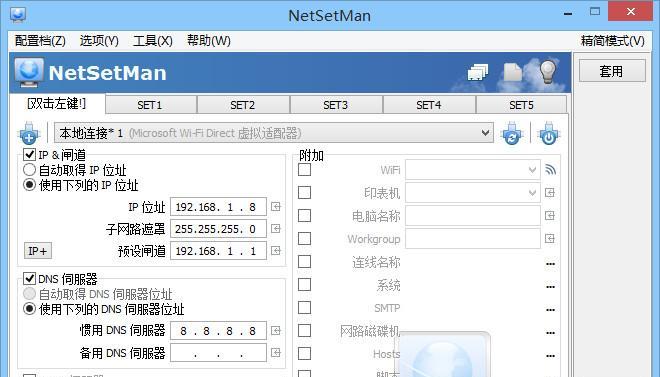Open the 网路磁碟机 ellipsis settings
660x377 pixels.
click(550, 333)
